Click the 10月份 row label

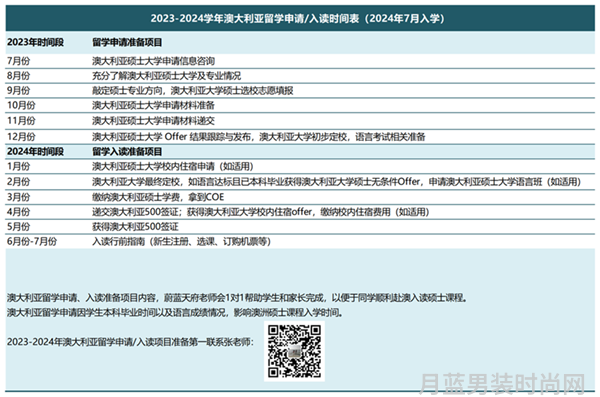[21, 105]
